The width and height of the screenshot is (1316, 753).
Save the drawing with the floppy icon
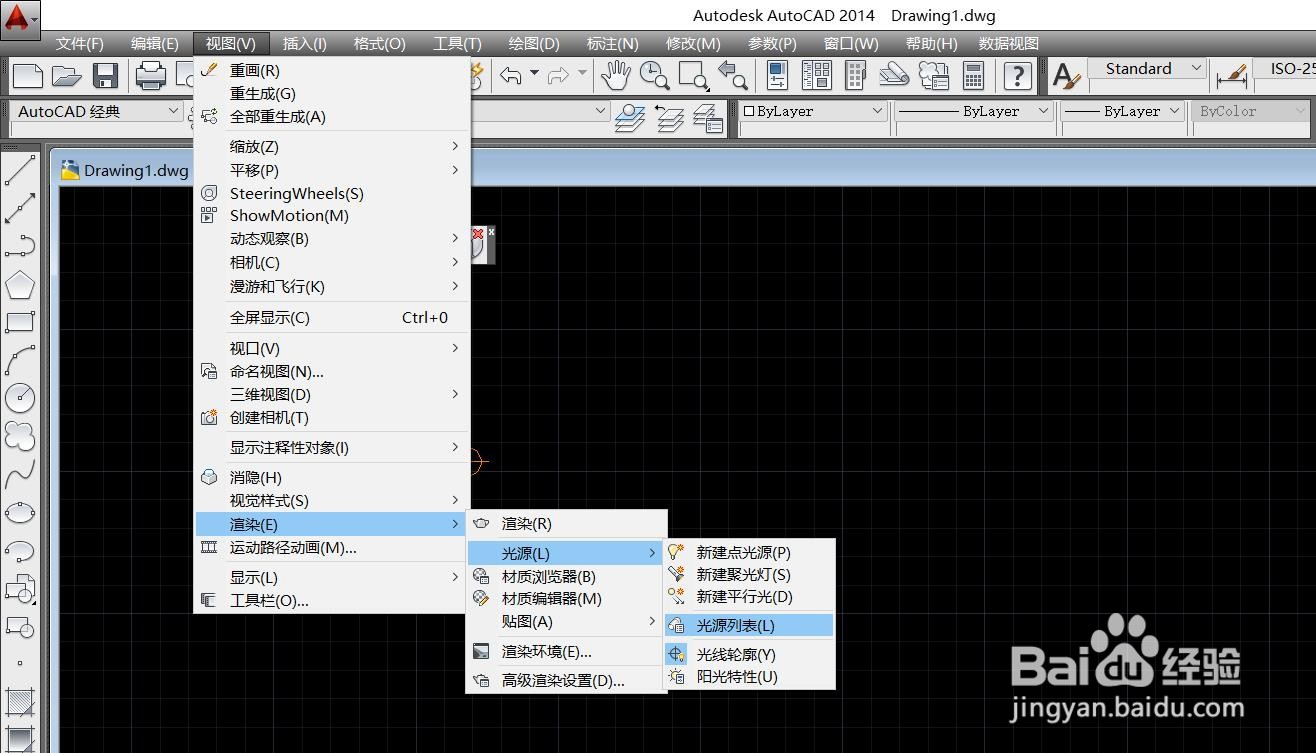point(106,75)
